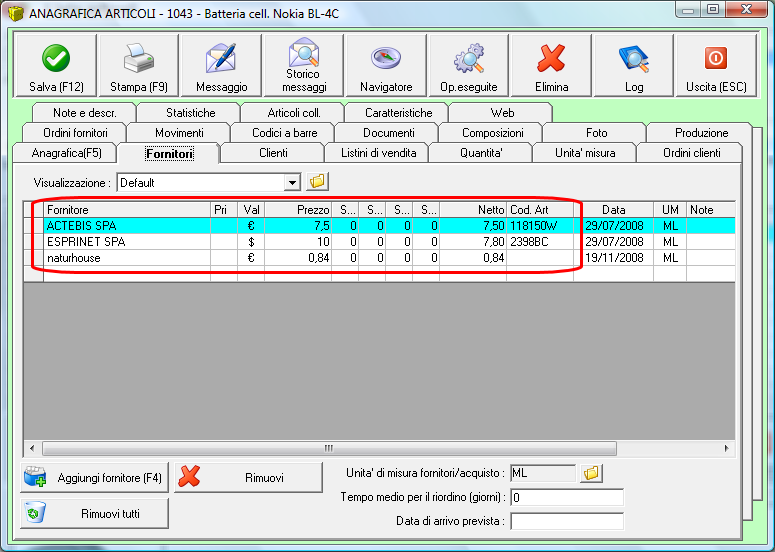Image resolution: width=775 pixels, height=552 pixels.
Task: Click the Unita' di misura fornitori/acquisto field
Action: click(543, 473)
